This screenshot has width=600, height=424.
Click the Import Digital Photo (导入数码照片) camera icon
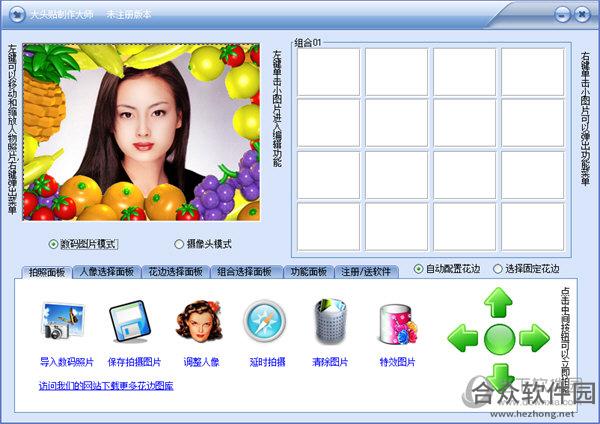tap(62, 321)
